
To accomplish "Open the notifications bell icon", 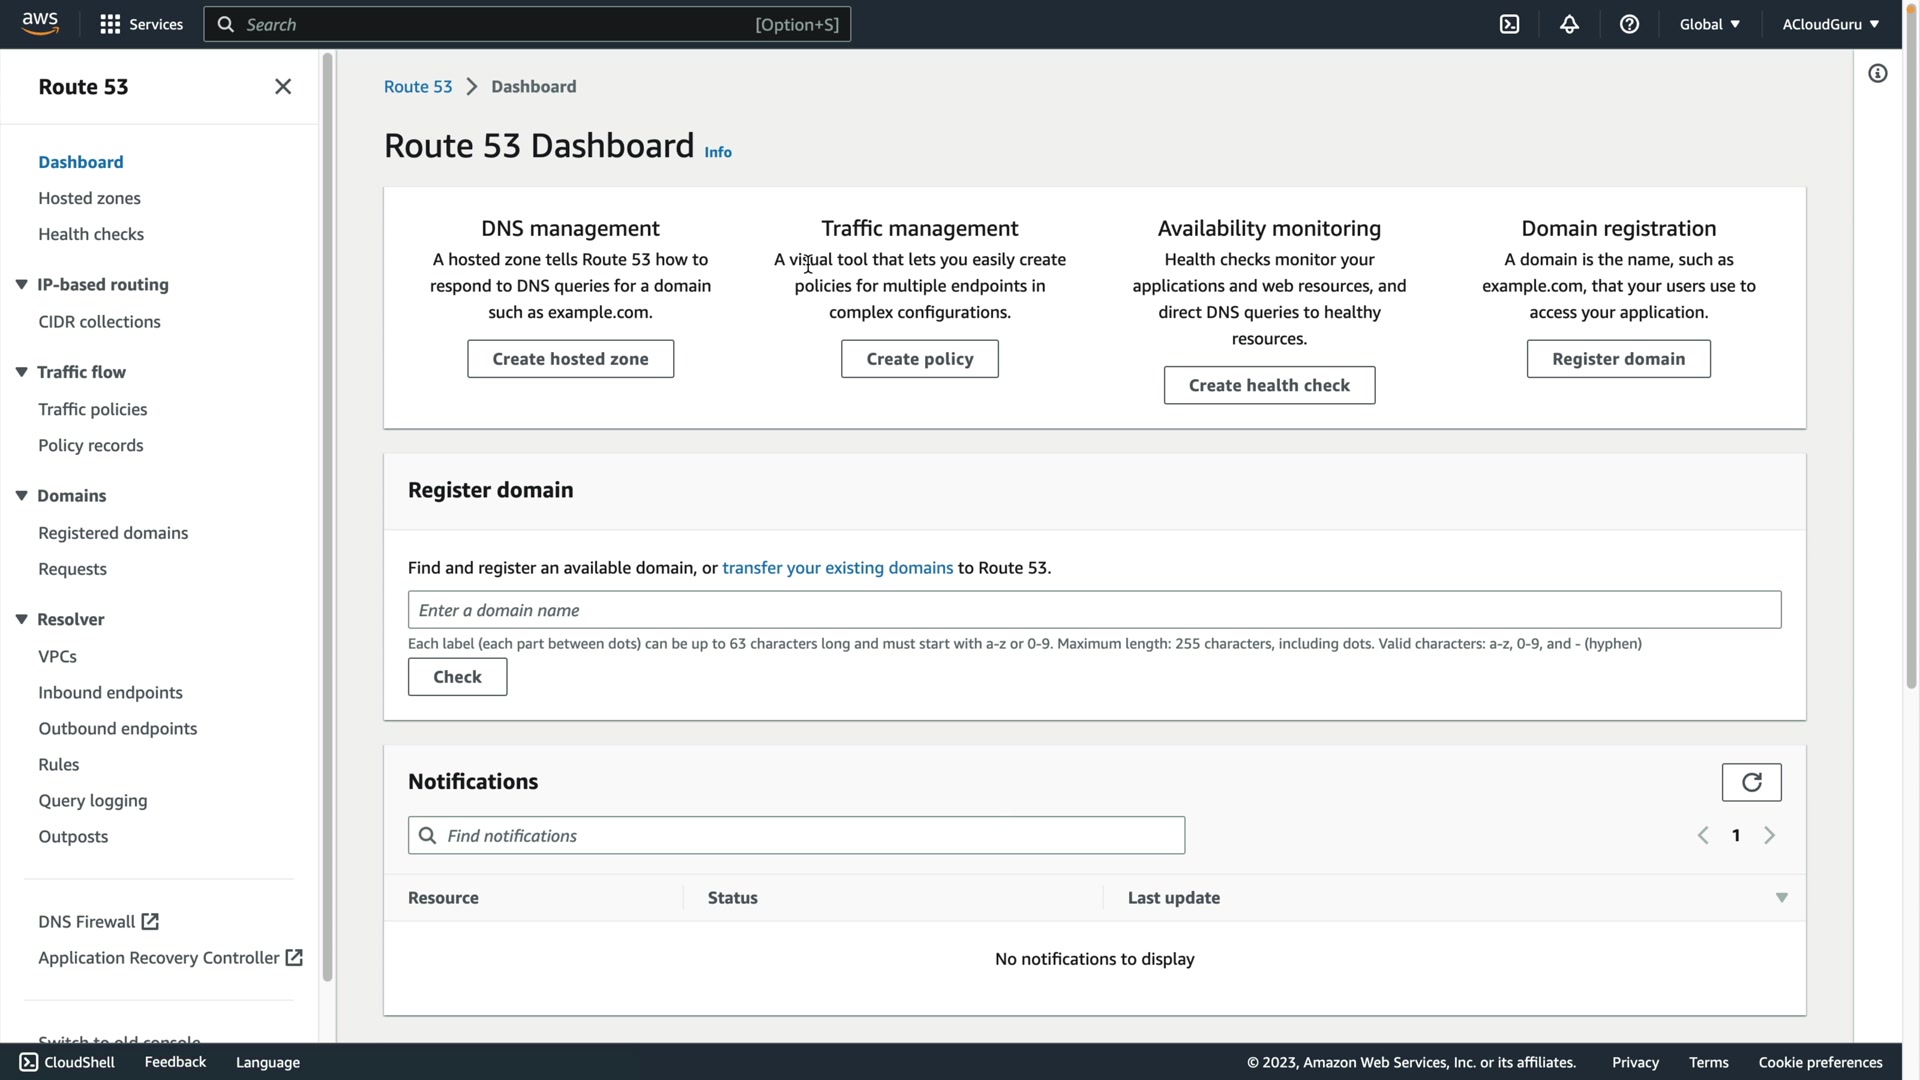I will (x=1569, y=24).
